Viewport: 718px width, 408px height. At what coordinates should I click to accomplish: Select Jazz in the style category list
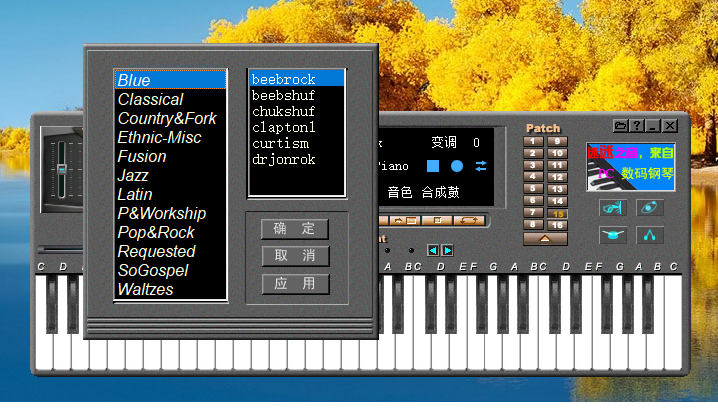point(133,175)
